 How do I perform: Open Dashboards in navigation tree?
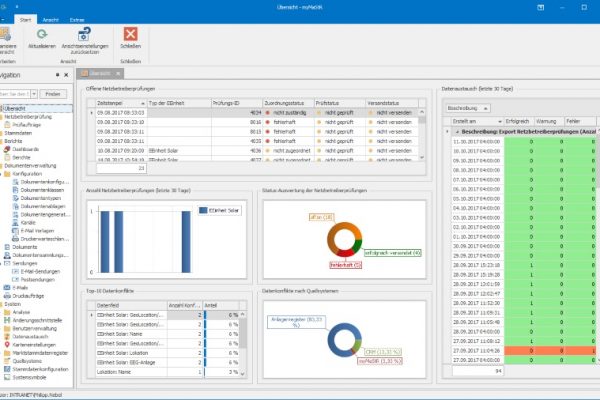[25, 149]
